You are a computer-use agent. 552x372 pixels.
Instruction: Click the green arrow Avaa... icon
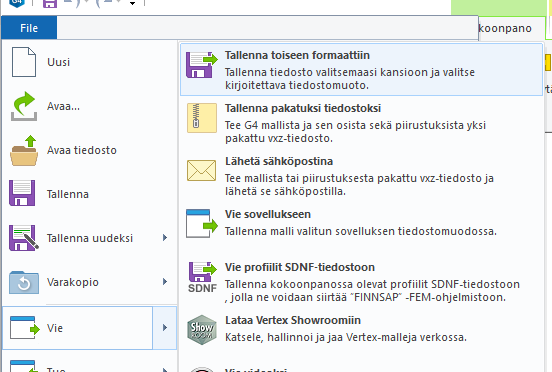[24, 106]
